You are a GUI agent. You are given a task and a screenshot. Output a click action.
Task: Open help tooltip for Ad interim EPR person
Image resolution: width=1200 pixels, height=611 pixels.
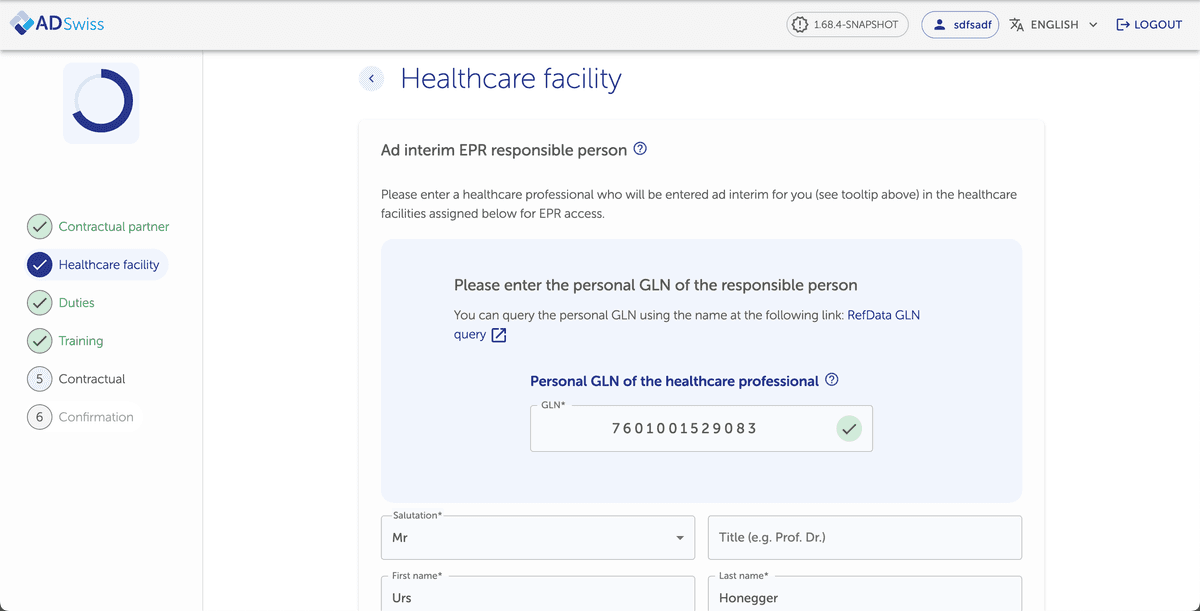(x=641, y=149)
